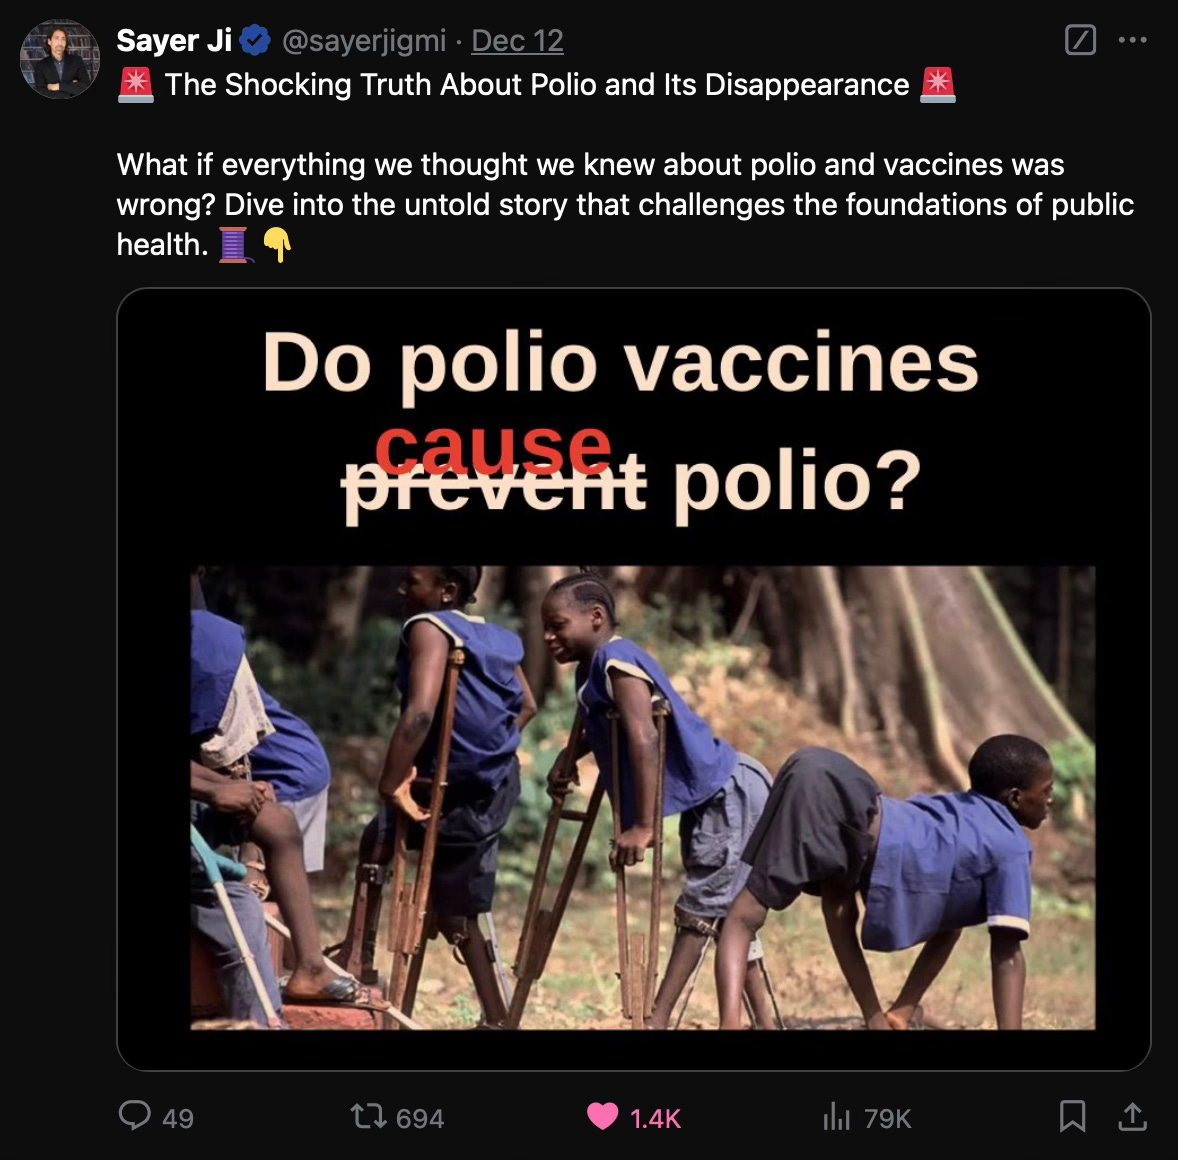Viewport: 1178px width, 1160px height.
Task: Click the 79K views count
Action: (887, 1119)
